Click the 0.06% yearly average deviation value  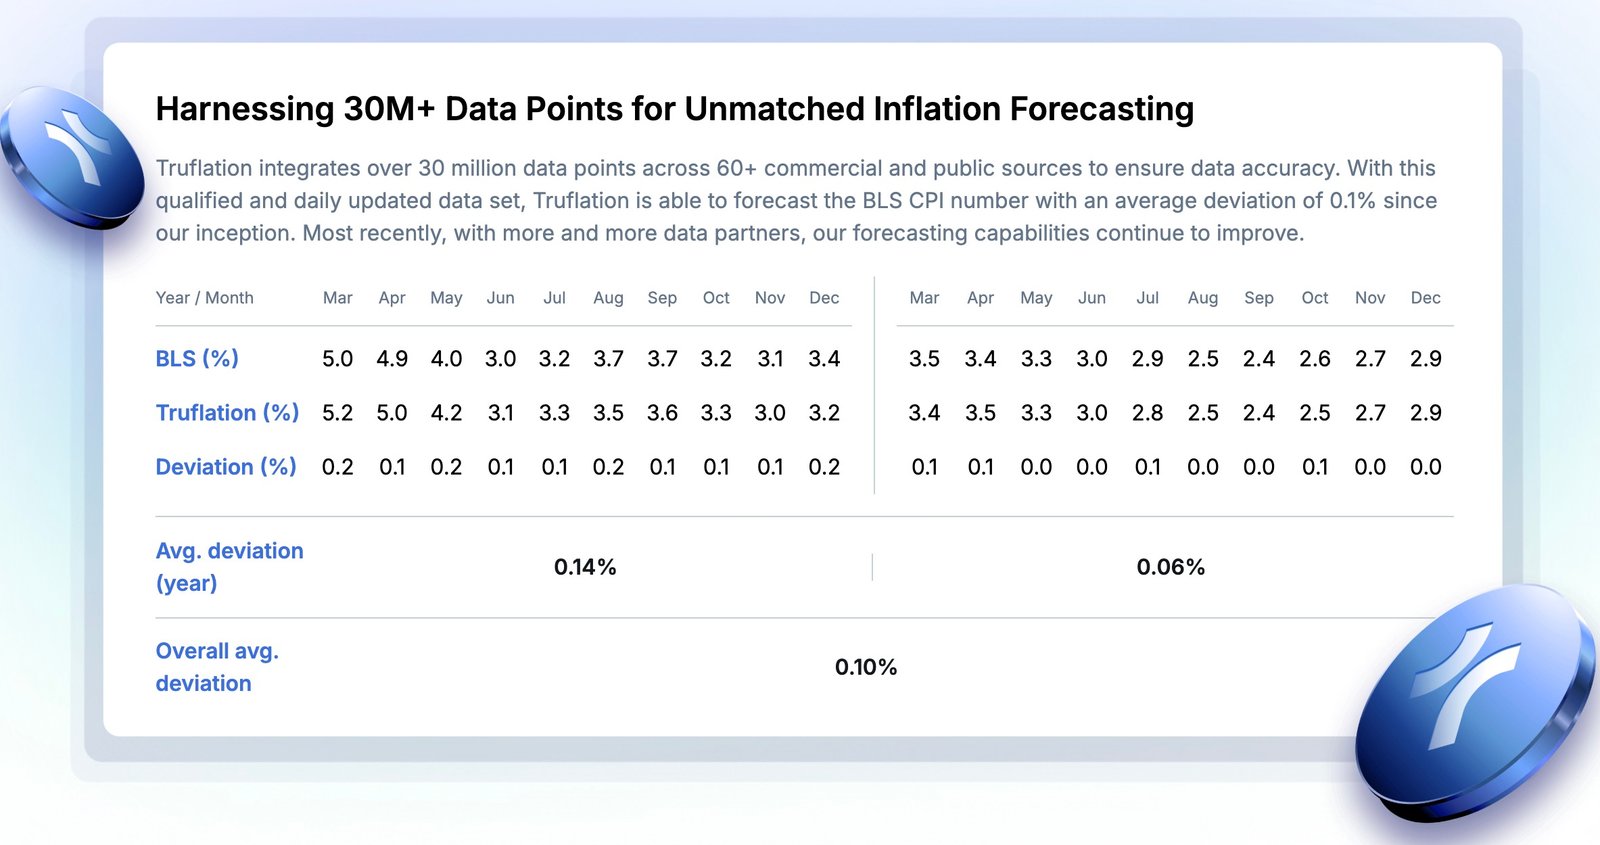[x=1170, y=567]
